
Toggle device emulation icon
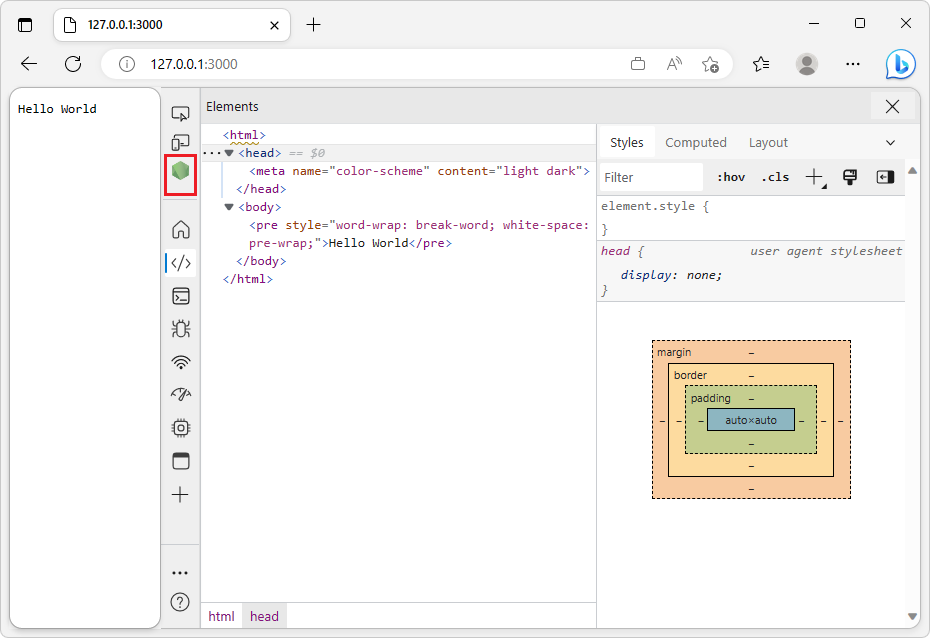point(180,142)
